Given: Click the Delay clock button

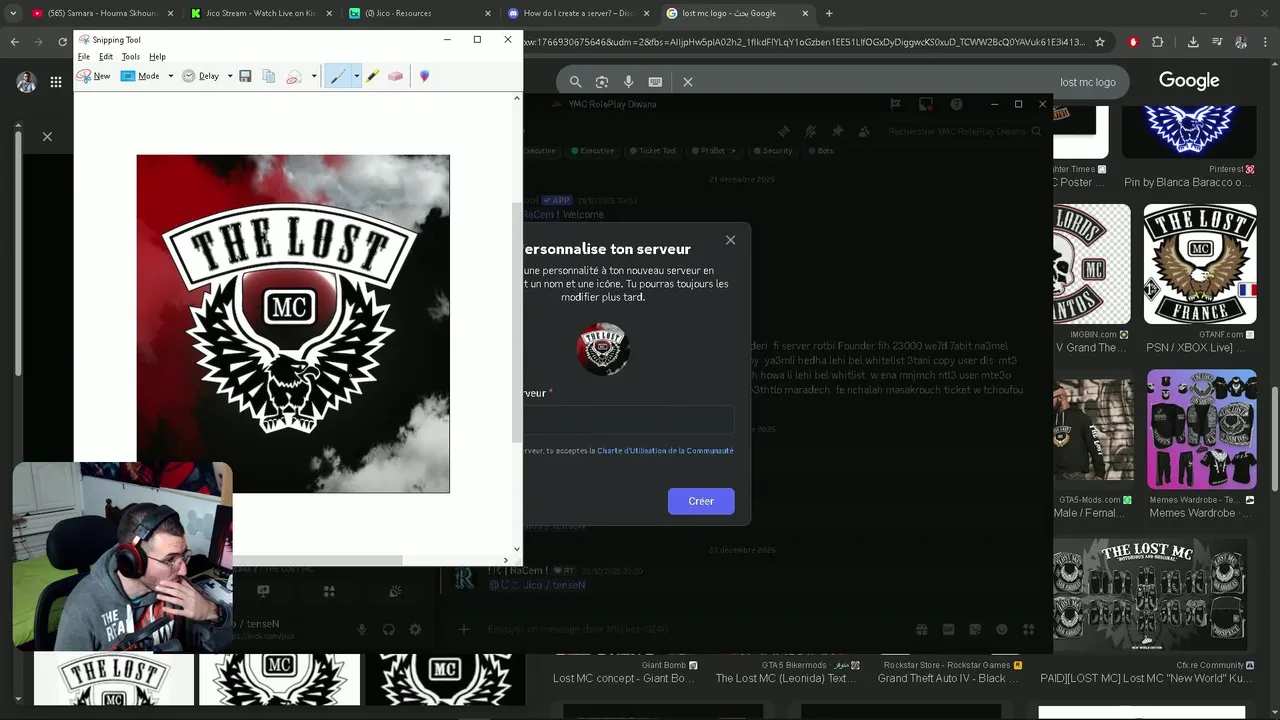Looking at the screenshot, I should click(x=200, y=76).
